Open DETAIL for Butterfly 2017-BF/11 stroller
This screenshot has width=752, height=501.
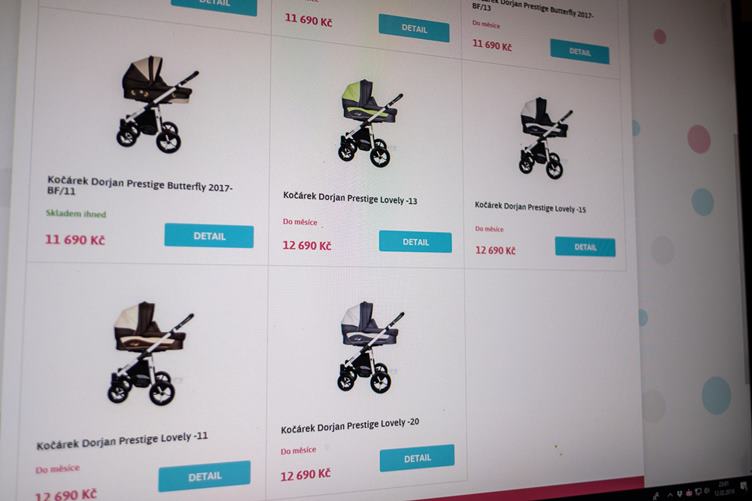pos(209,235)
